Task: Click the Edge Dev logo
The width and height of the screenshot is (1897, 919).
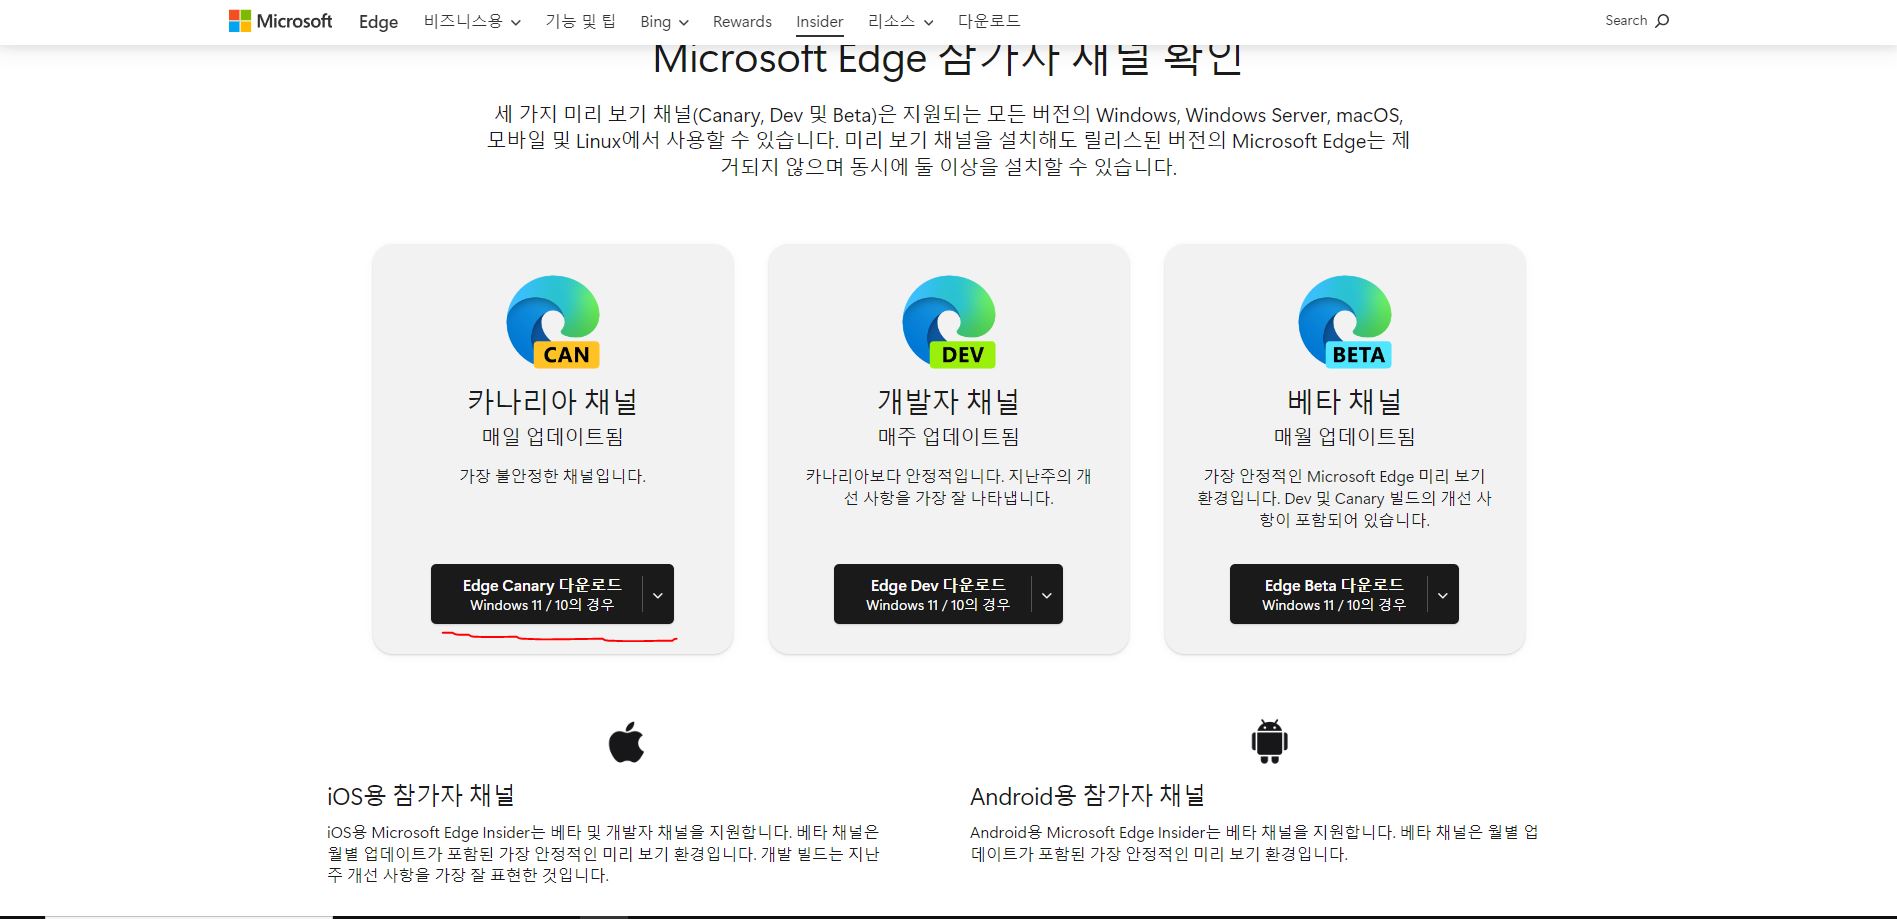Action: coord(949,322)
